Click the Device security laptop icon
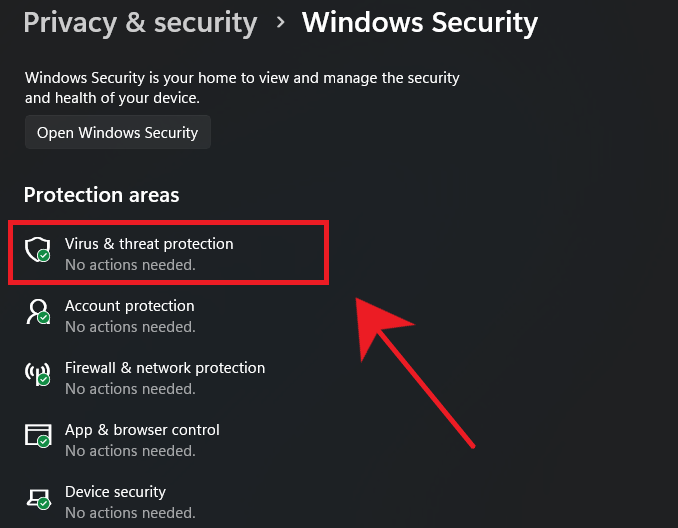Viewport: 678px width, 528px height. tap(37, 498)
